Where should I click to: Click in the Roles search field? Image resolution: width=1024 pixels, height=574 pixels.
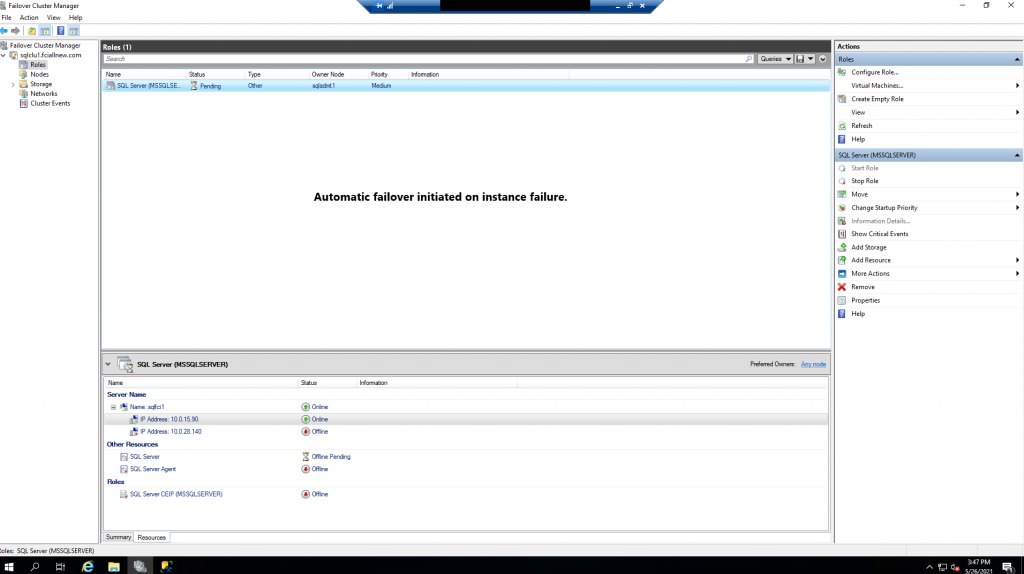click(423, 59)
